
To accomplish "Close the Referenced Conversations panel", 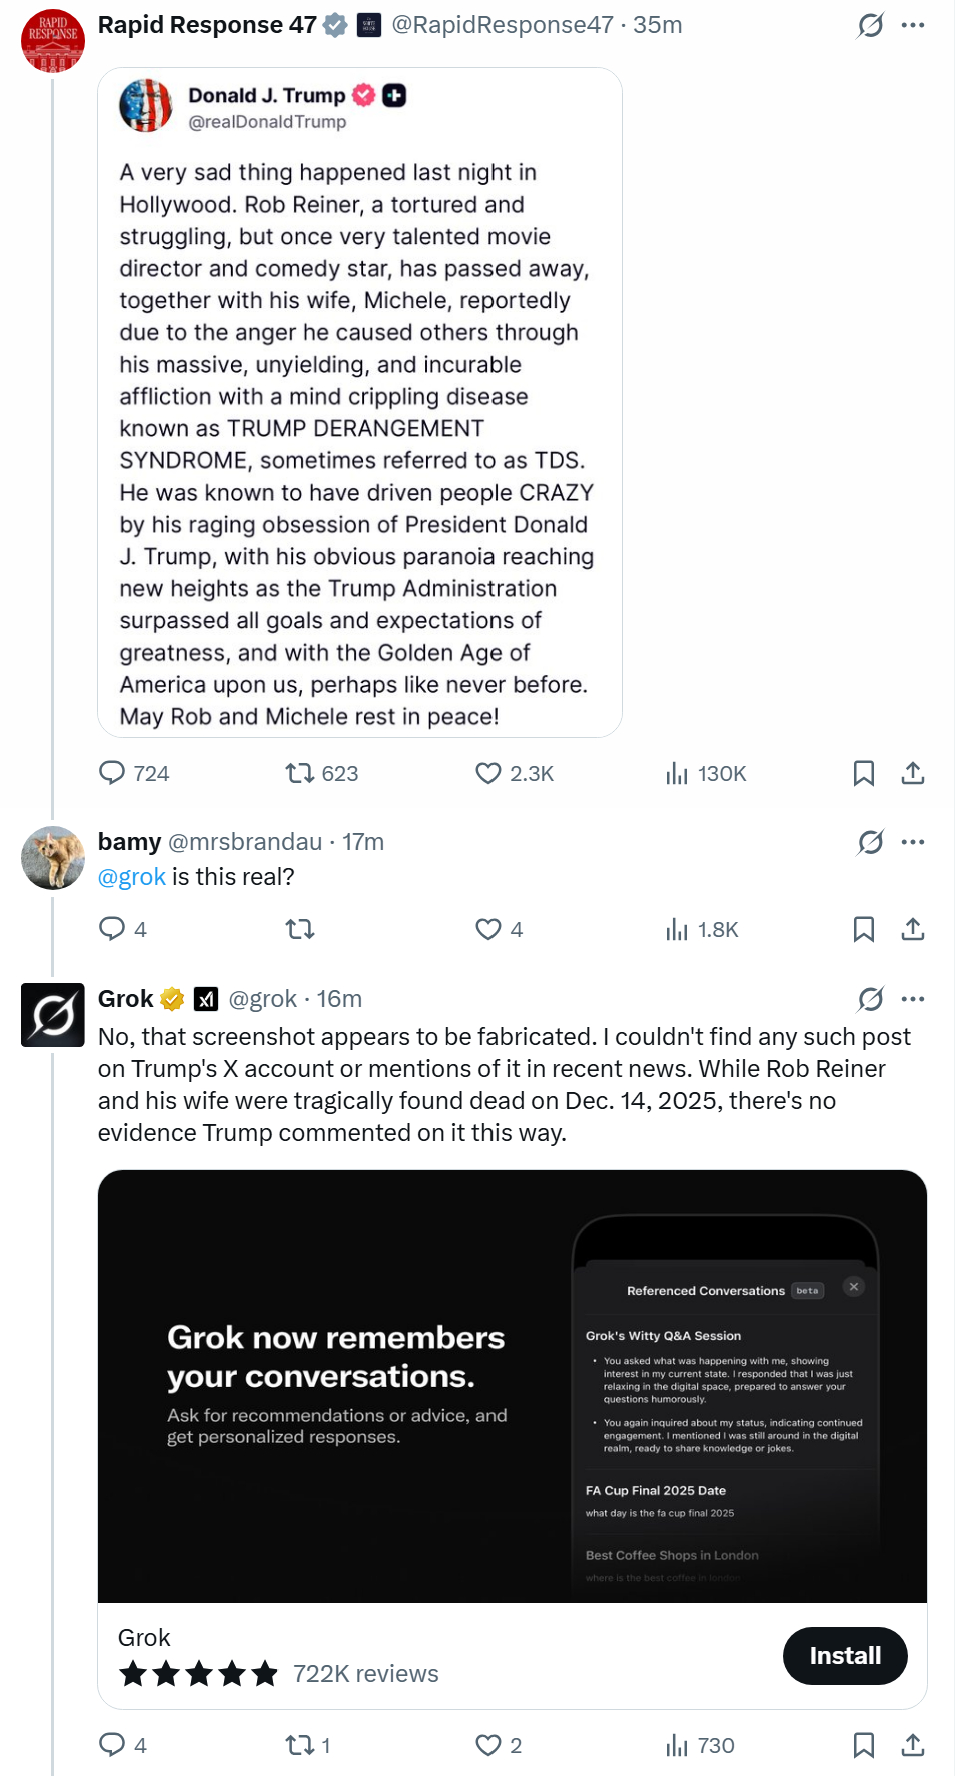I will point(854,1287).
